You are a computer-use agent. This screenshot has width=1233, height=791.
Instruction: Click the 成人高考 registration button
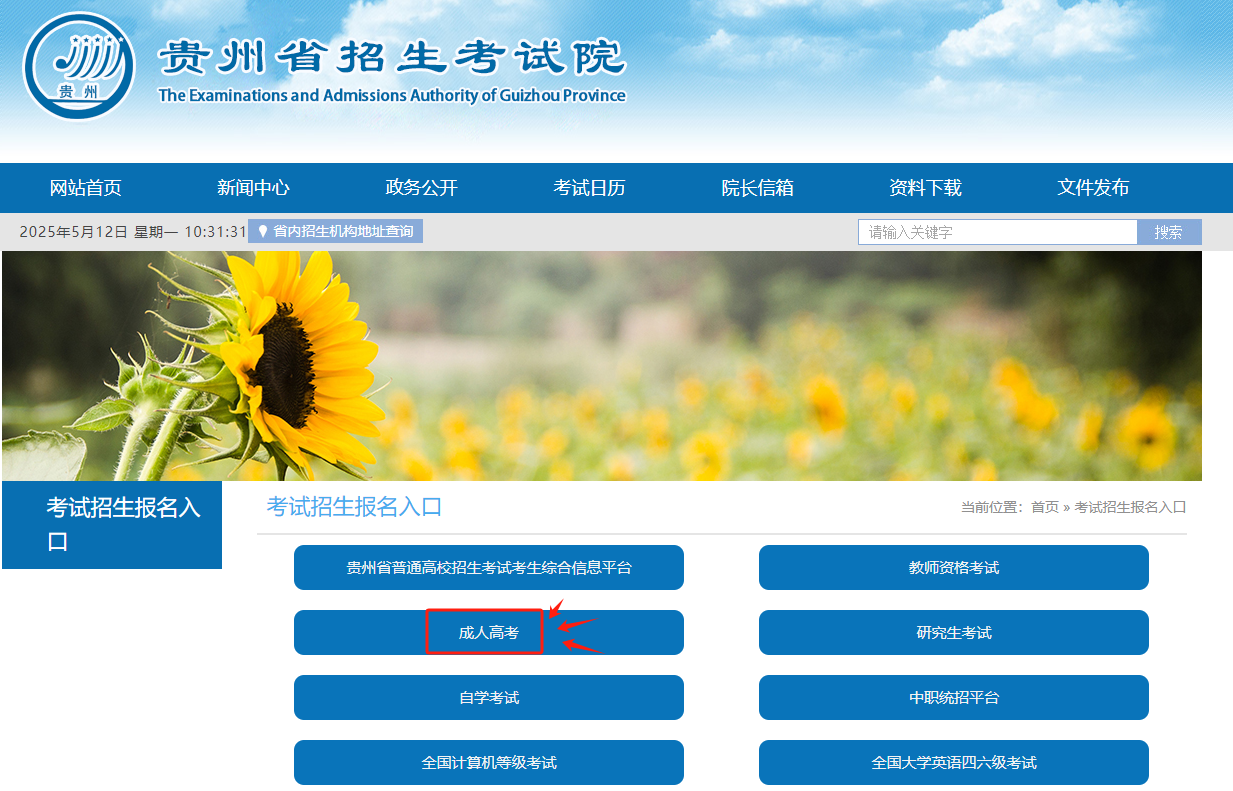(x=487, y=632)
